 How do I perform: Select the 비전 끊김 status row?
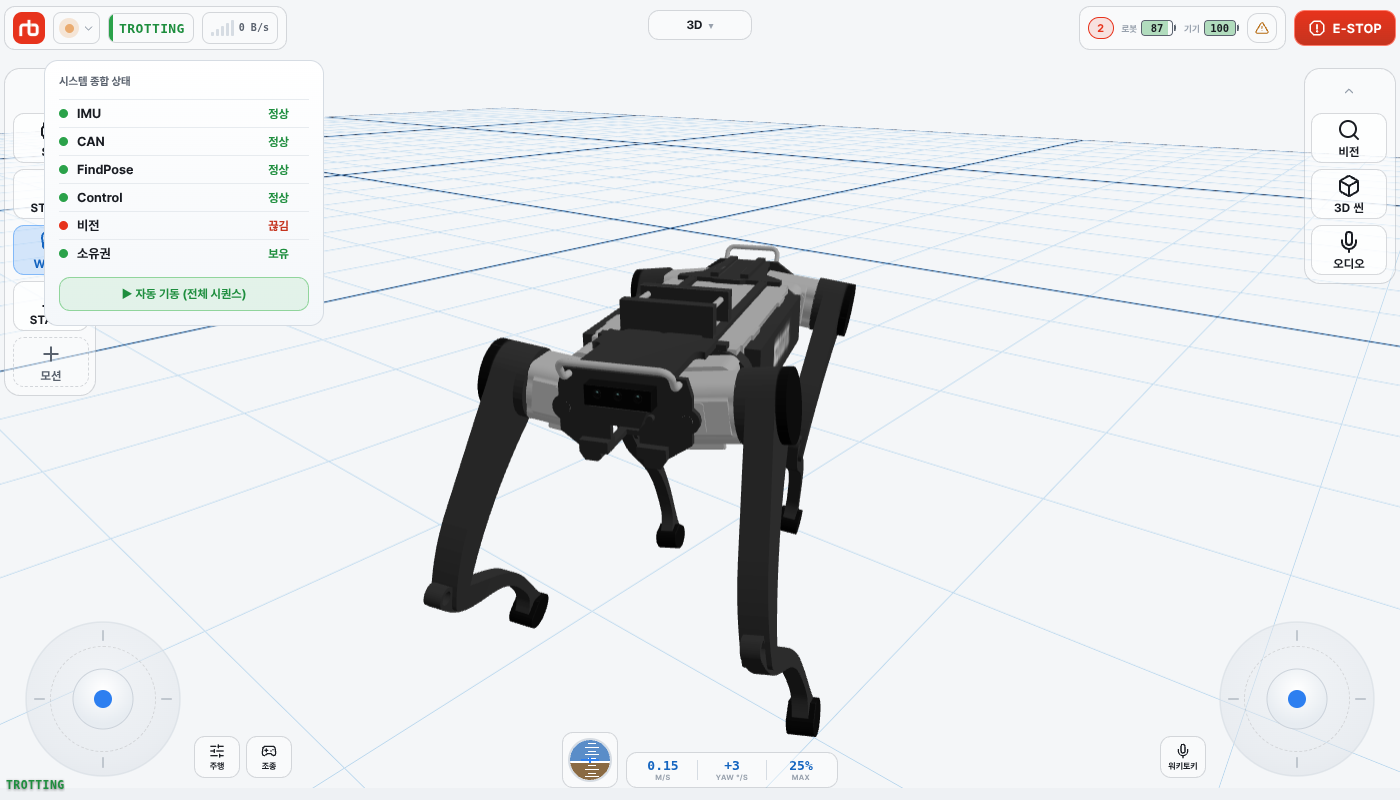(x=184, y=226)
